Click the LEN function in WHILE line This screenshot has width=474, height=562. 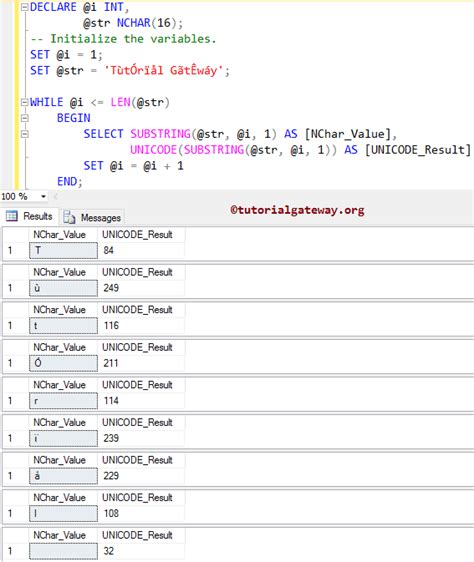click(x=120, y=103)
